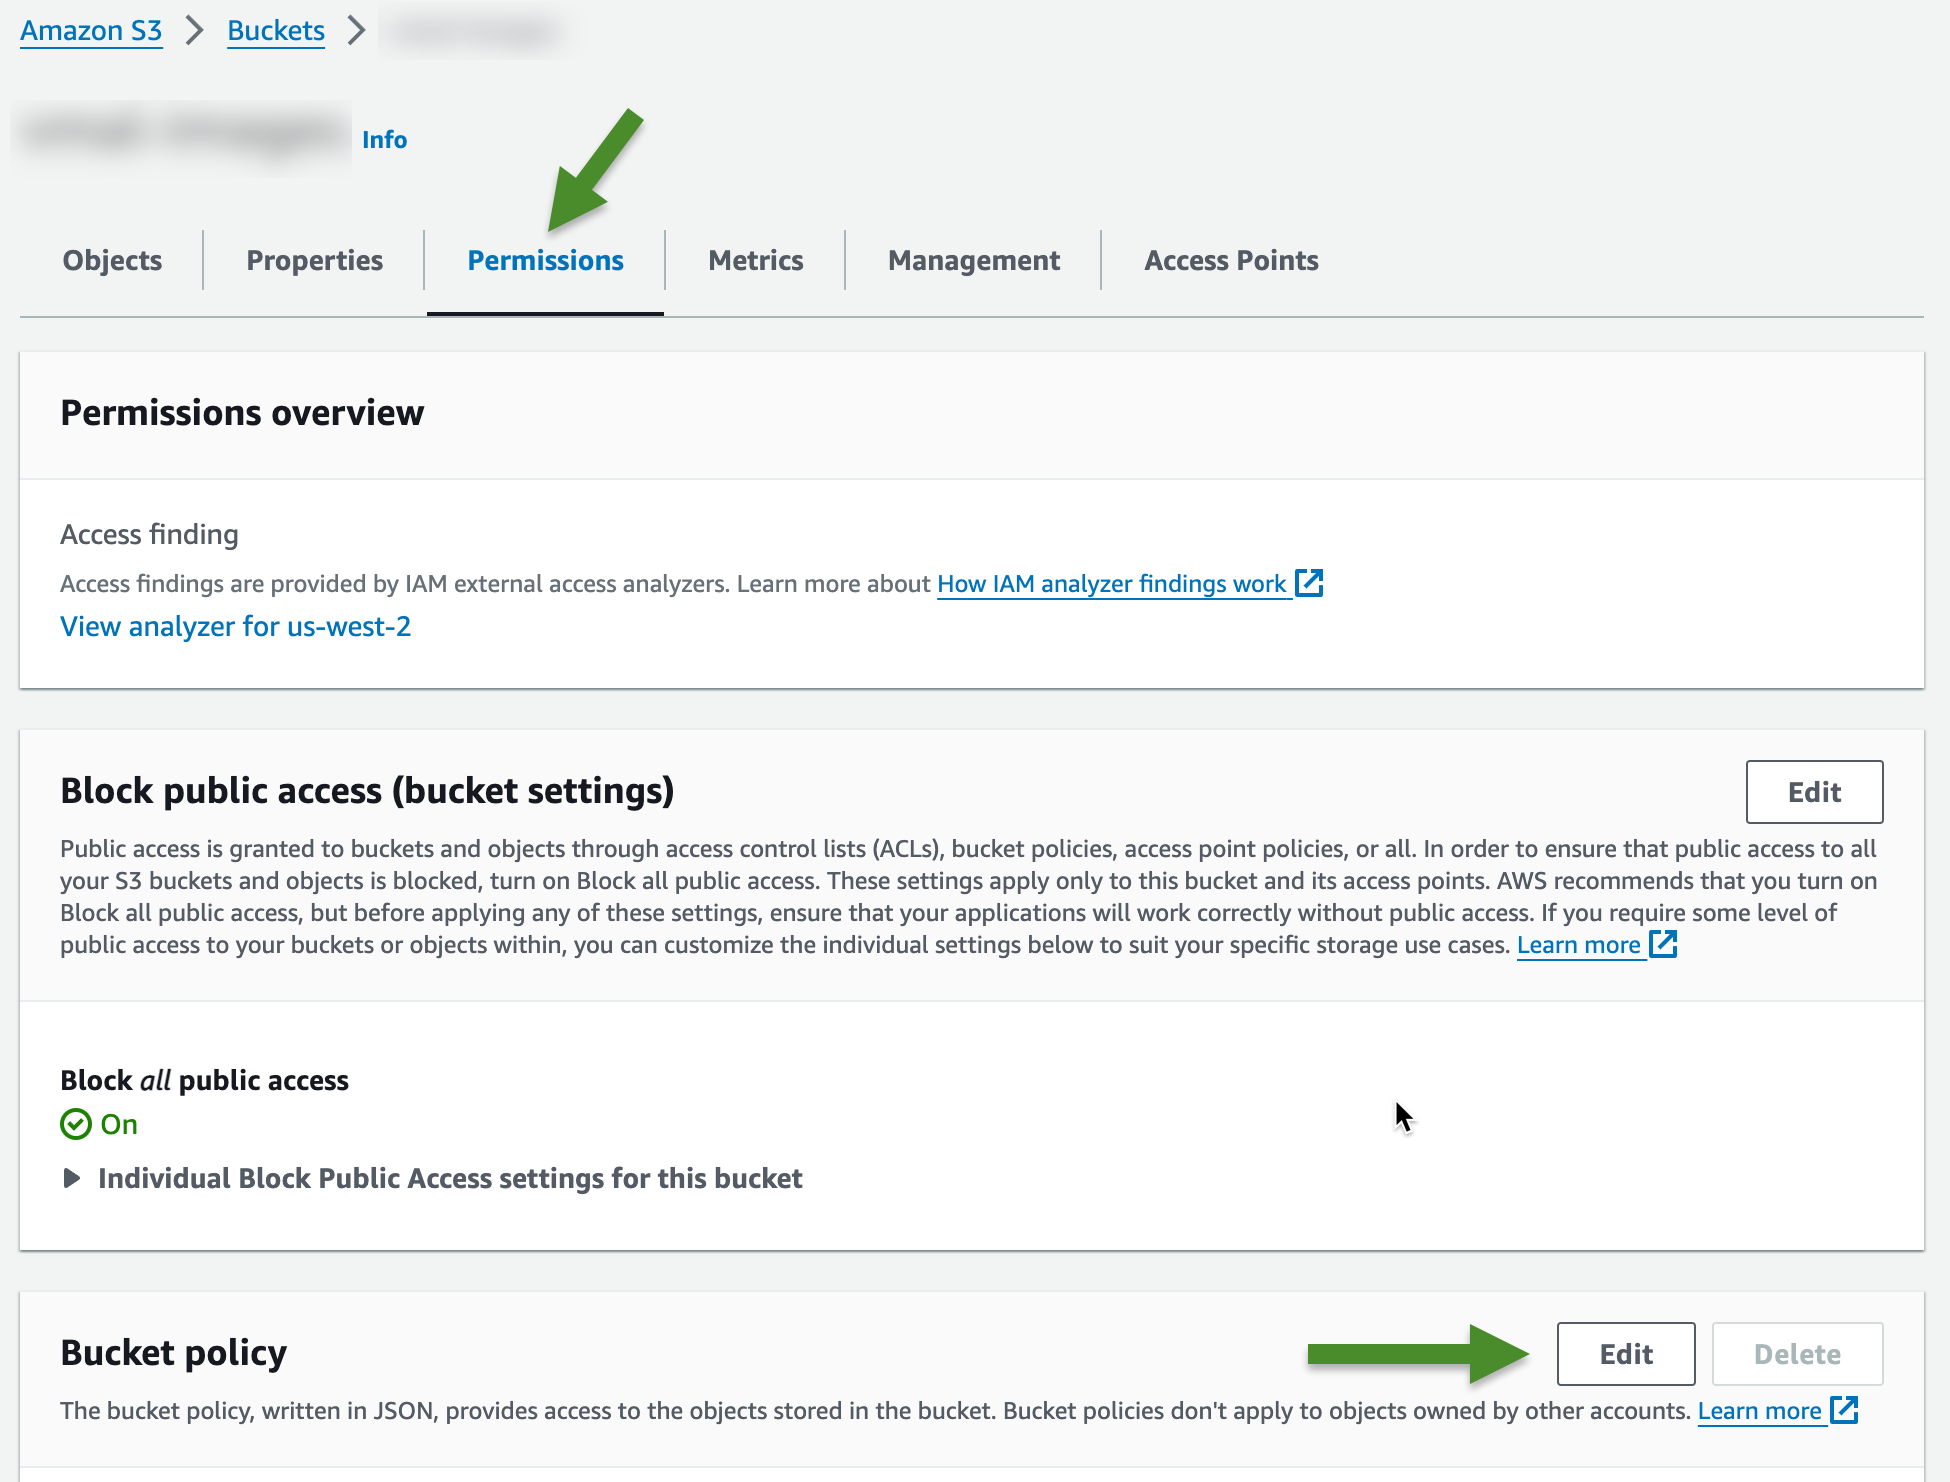Open the Management tab
Viewport: 1950px width, 1482px height.
(x=973, y=260)
